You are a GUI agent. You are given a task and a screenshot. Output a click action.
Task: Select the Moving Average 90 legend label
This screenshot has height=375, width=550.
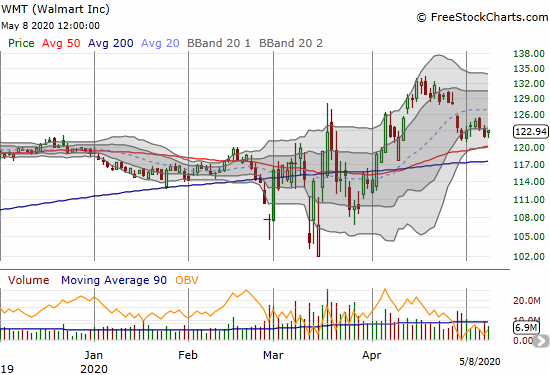point(114,280)
